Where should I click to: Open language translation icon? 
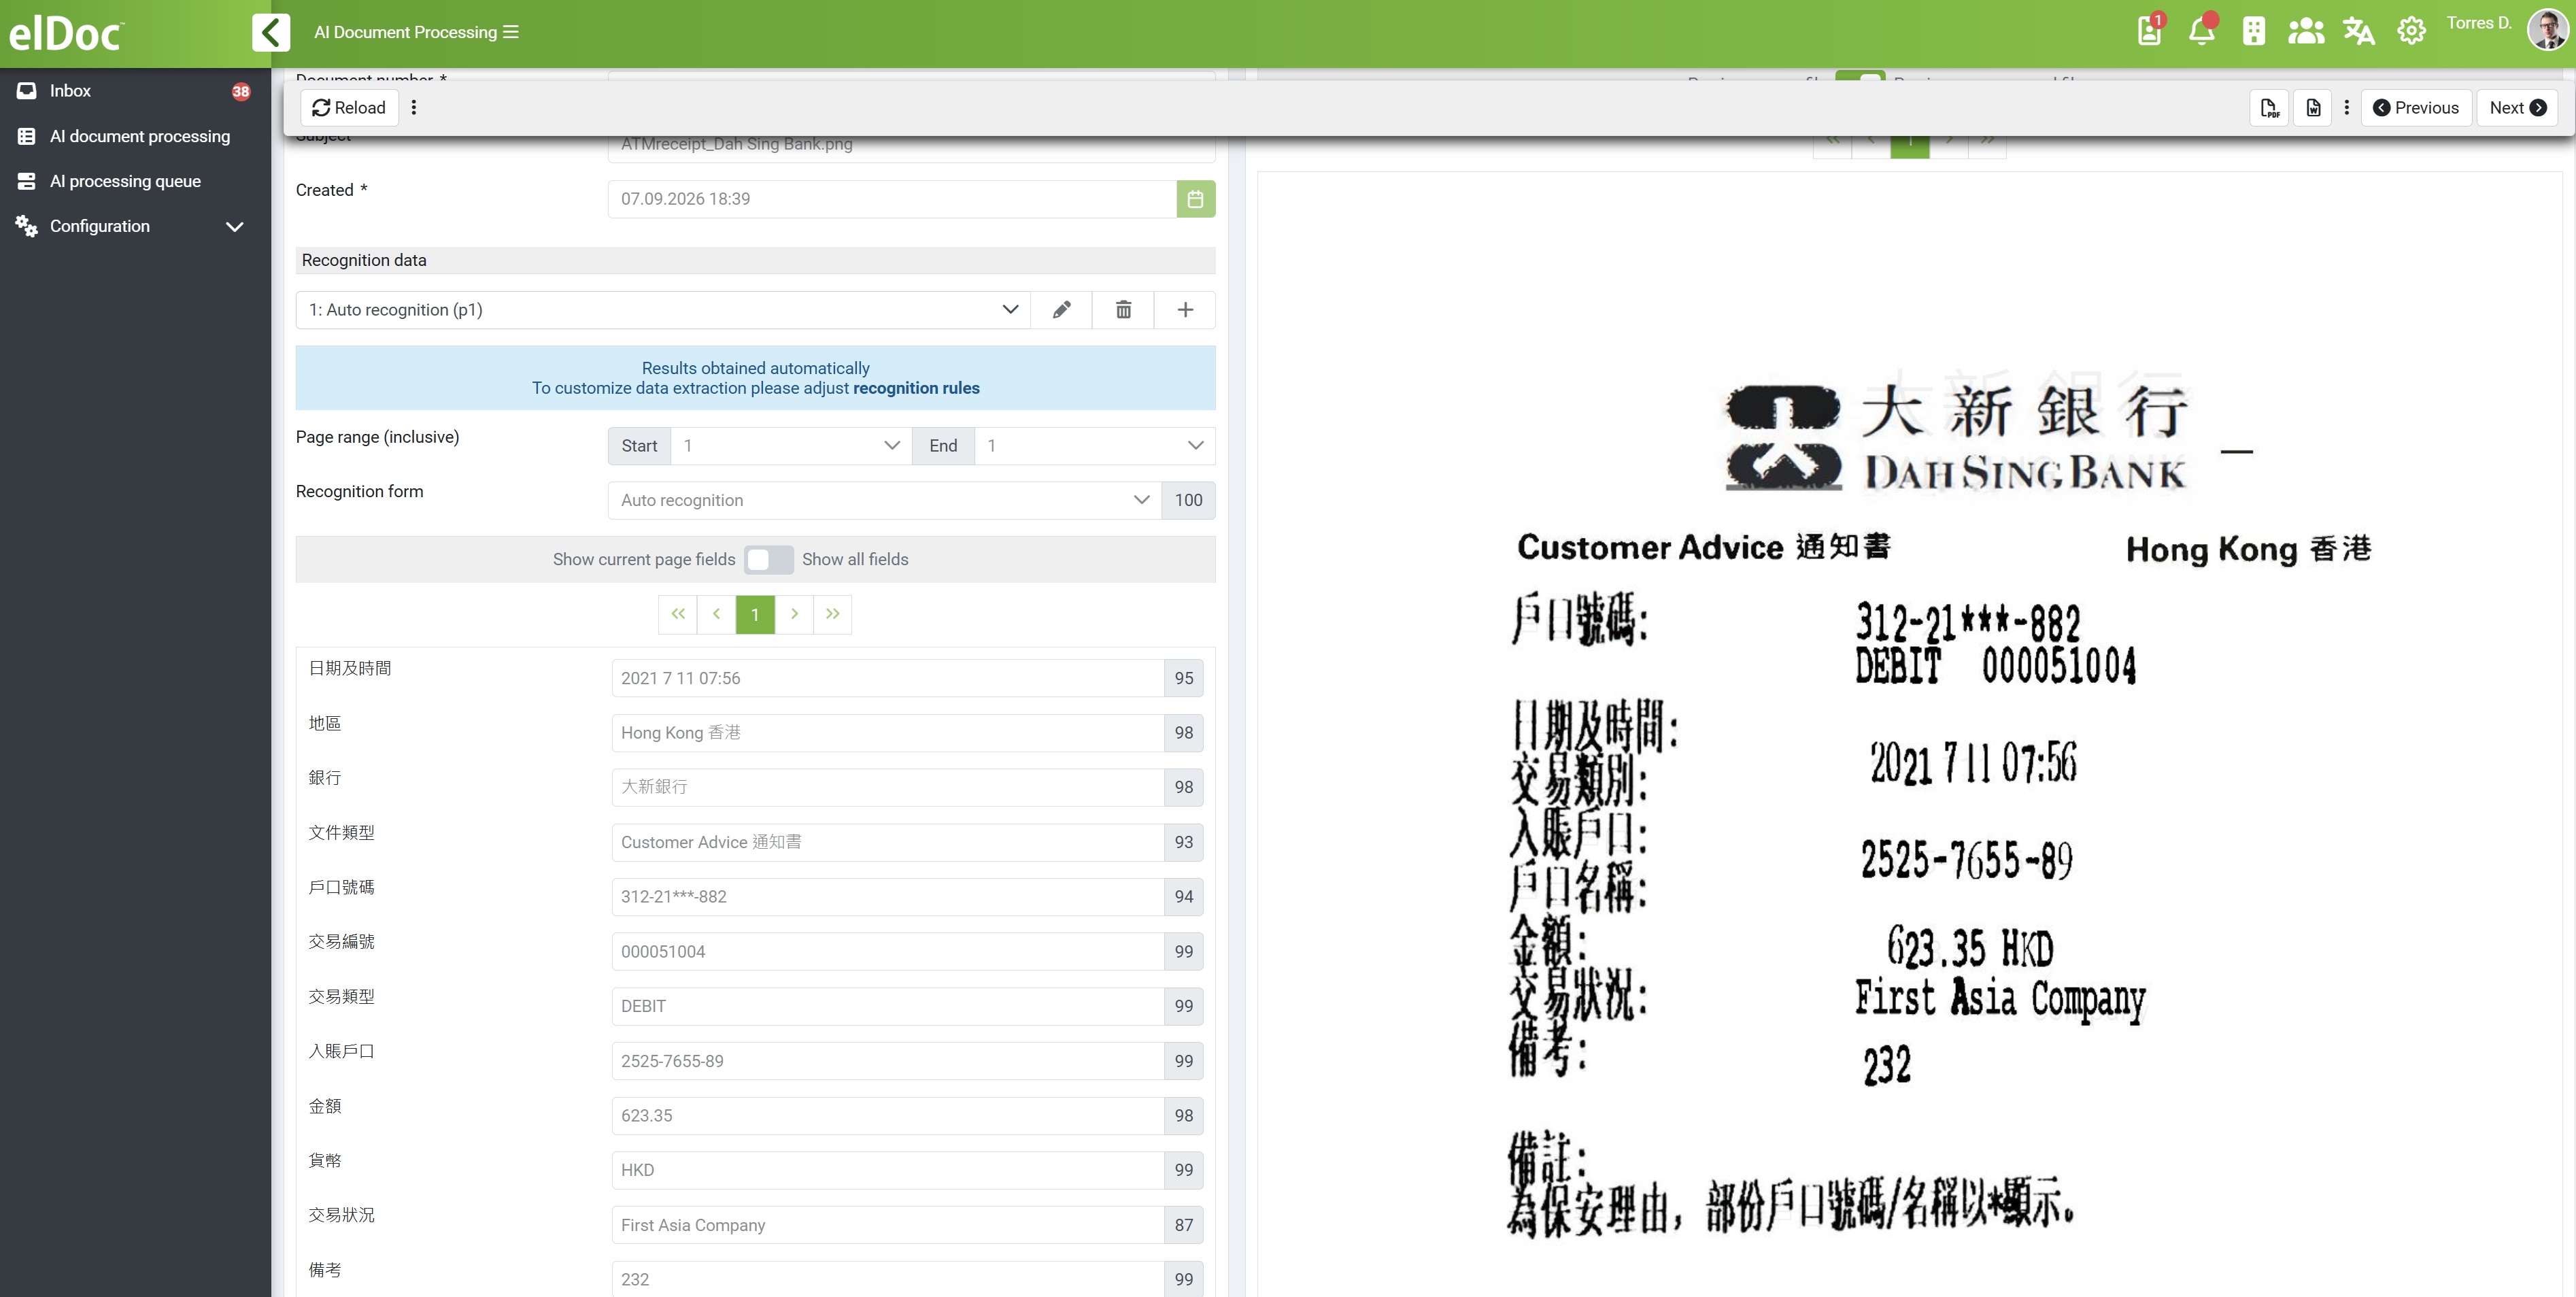click(x=2359, y=31)
